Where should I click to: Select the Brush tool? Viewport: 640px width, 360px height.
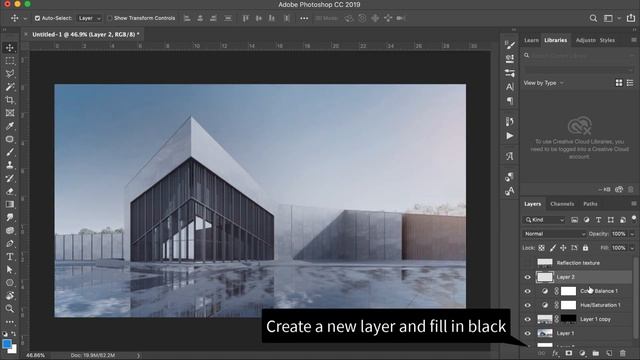pyautogui.click(x=10, y=152)
